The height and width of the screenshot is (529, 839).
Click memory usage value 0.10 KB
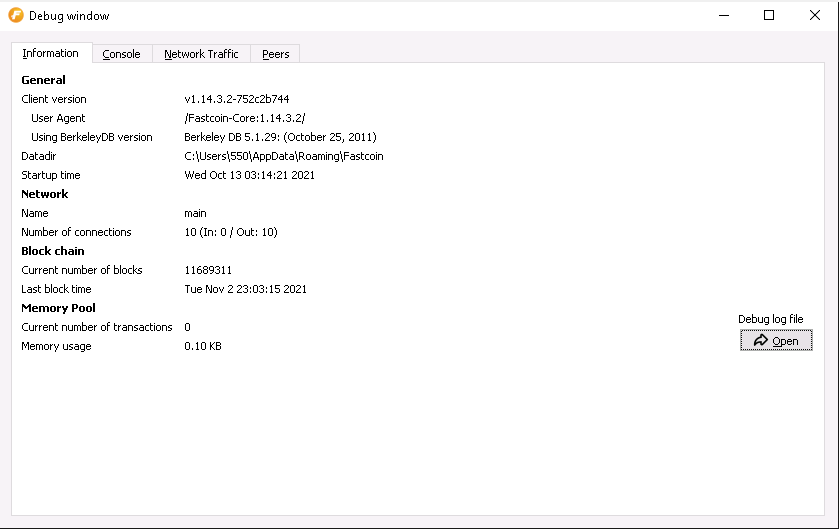(203, 346)
